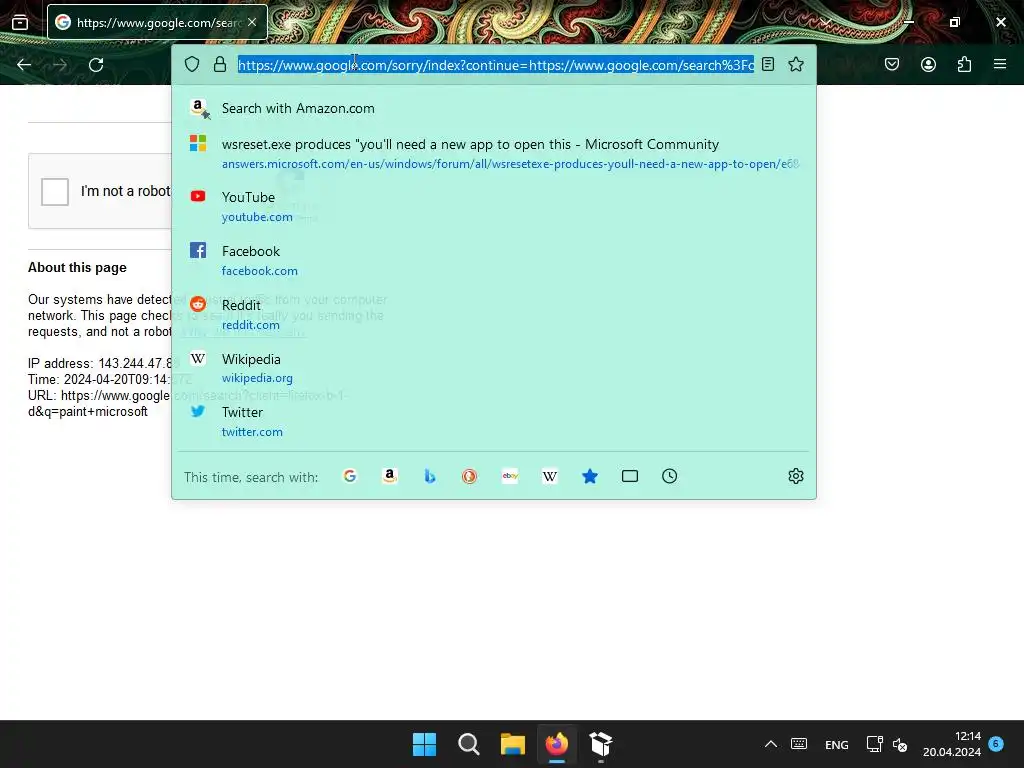This screenshot has width=1024, height=768.
Task: Search this time with eBay
Action: click(510, 476)
